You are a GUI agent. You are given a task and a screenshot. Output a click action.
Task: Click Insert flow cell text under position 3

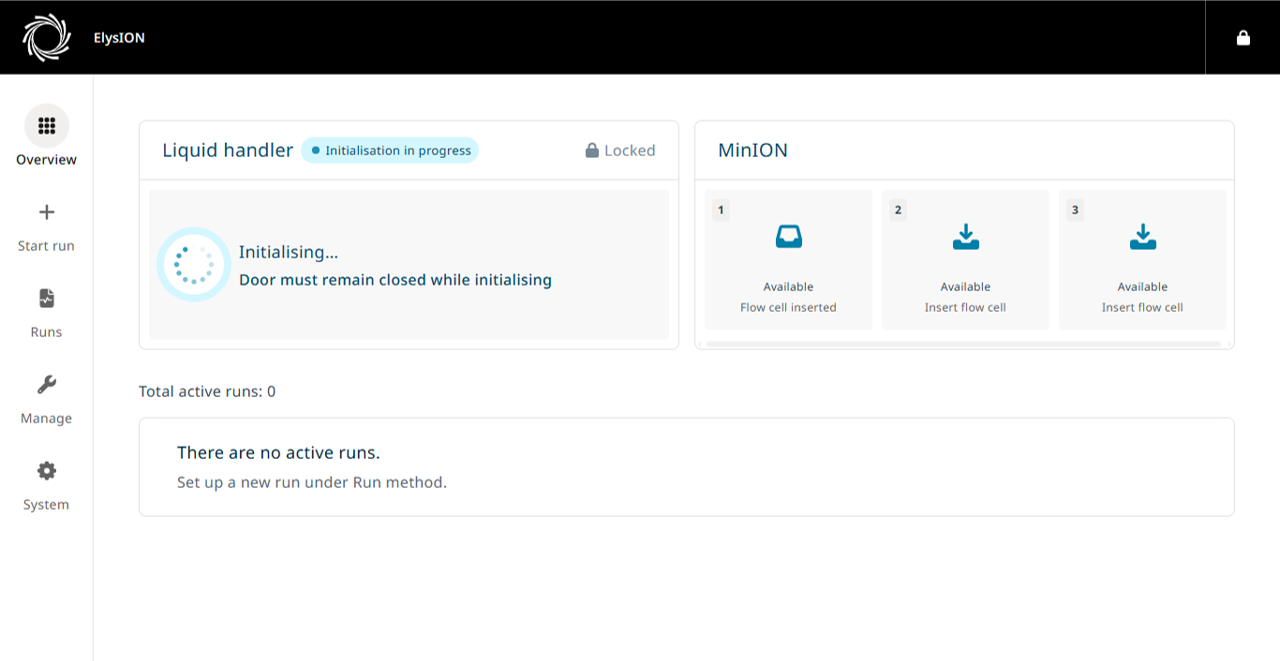[x=1142, y=307]
